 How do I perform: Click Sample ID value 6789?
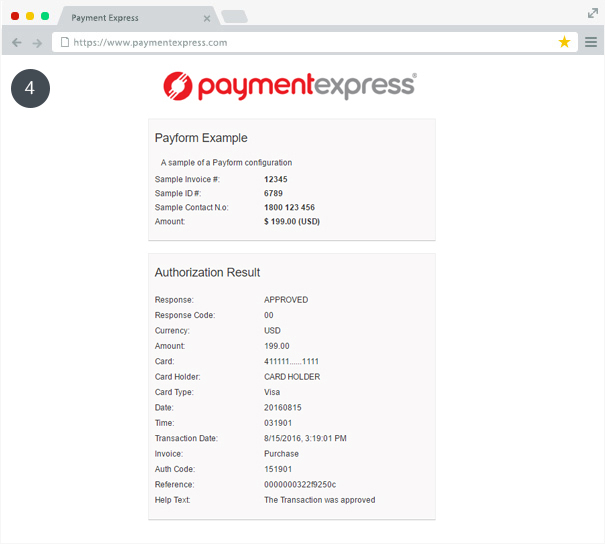pos(273,193)
